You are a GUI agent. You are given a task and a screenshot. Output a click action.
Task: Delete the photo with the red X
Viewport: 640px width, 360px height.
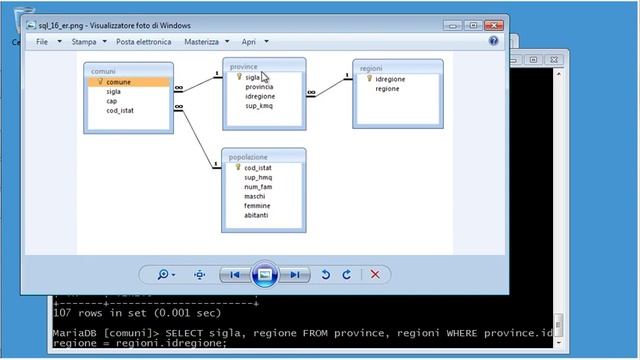click(375, 274)
